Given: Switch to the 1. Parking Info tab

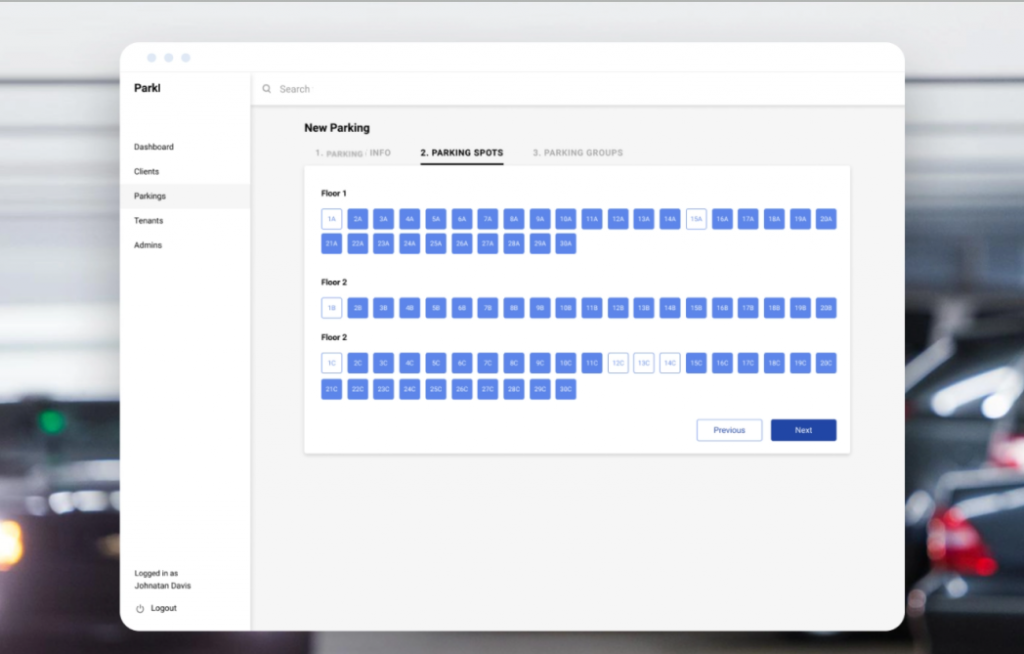Looking at the screenshot, I should (x=353, y=153).
